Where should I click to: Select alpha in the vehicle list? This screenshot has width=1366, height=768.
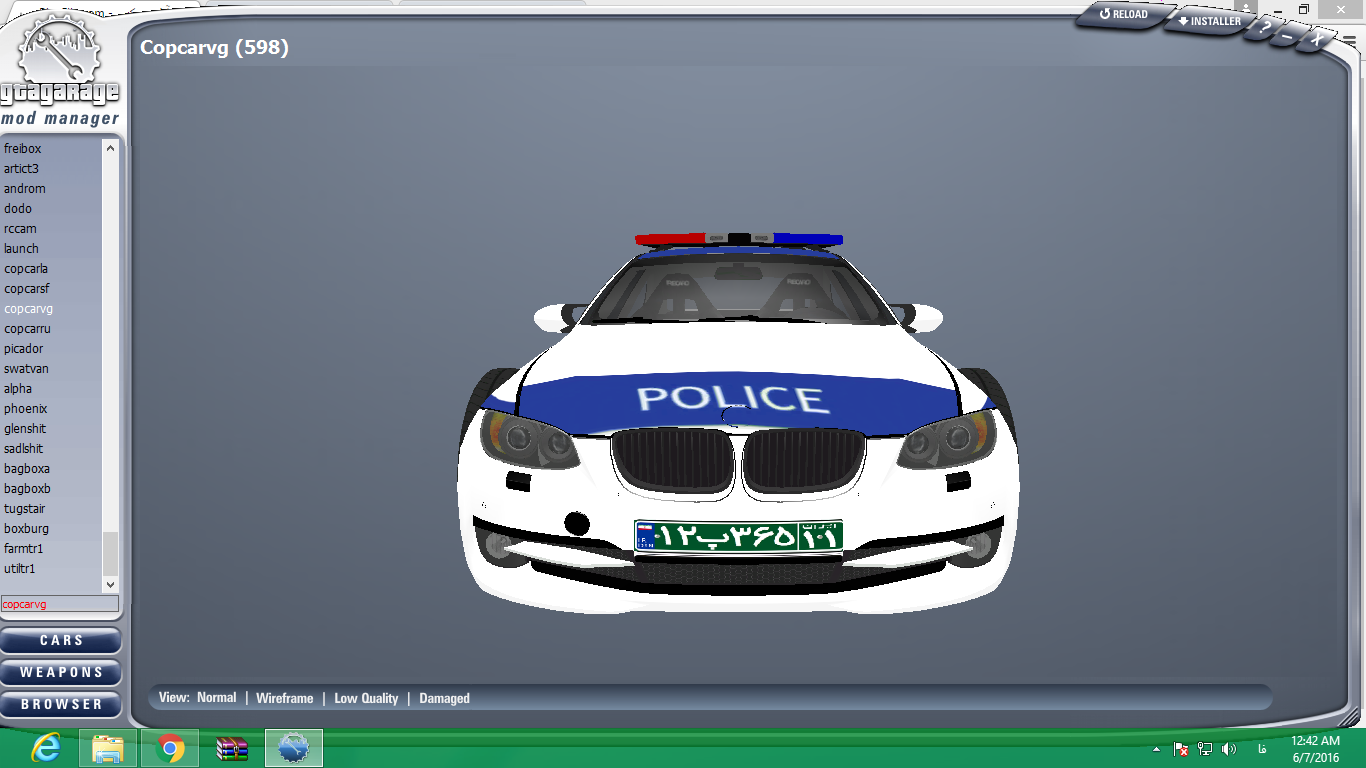51,389
